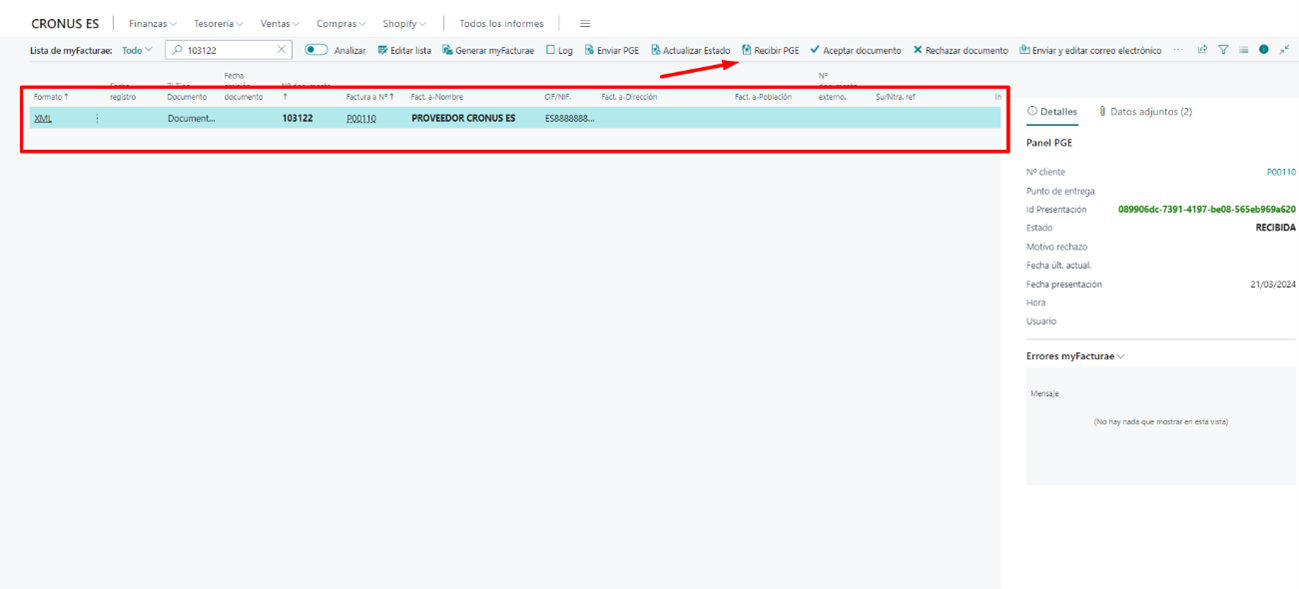Click the RECIBIDA status value

tap(1275, 228)
